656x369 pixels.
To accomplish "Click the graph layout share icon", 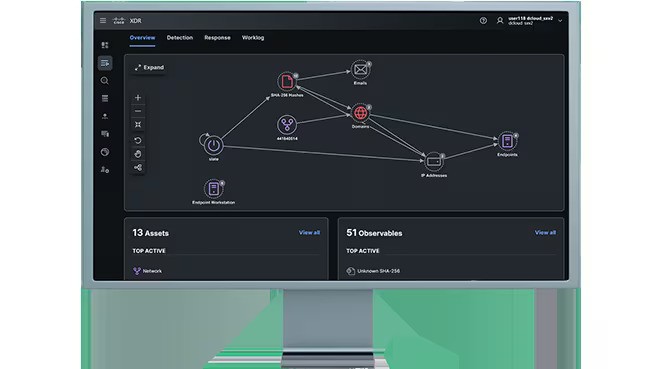I will click(138, 168).
